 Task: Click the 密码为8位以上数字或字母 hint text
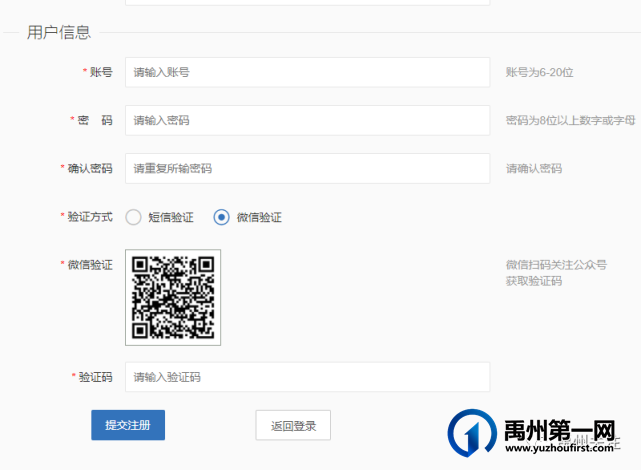coord(570,120)
